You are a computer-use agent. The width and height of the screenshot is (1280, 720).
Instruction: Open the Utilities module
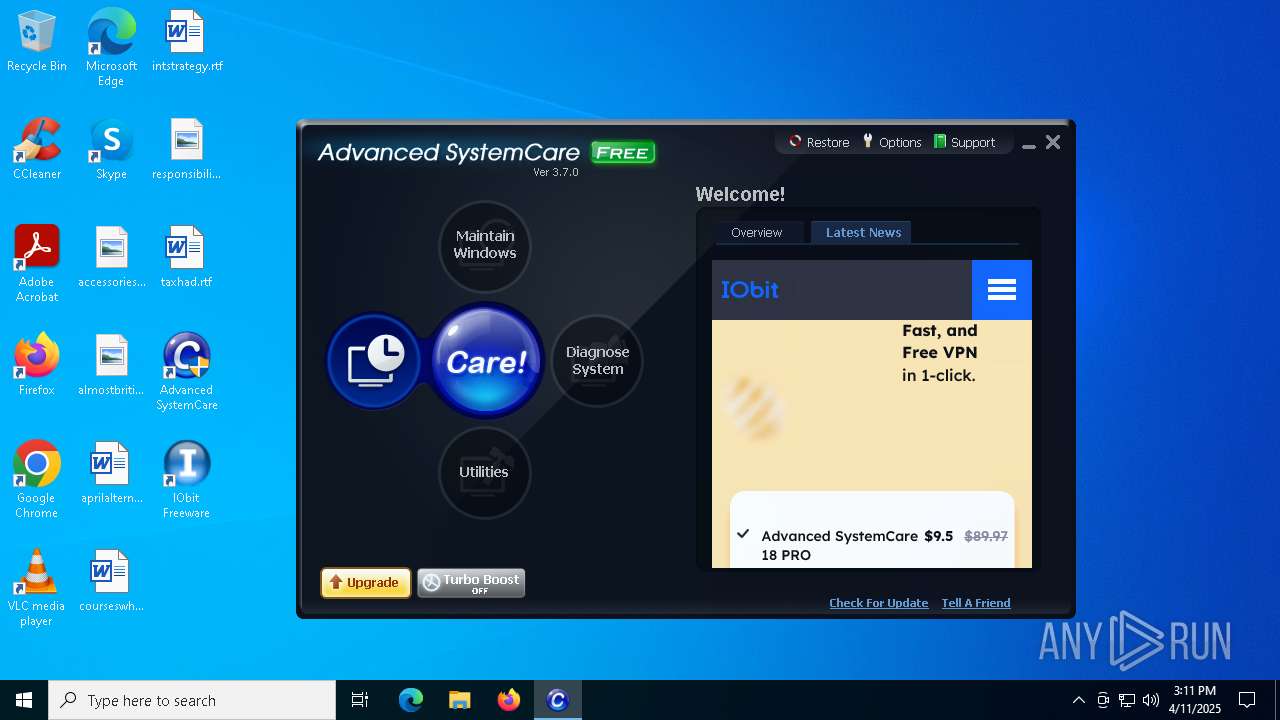(484, 472)
